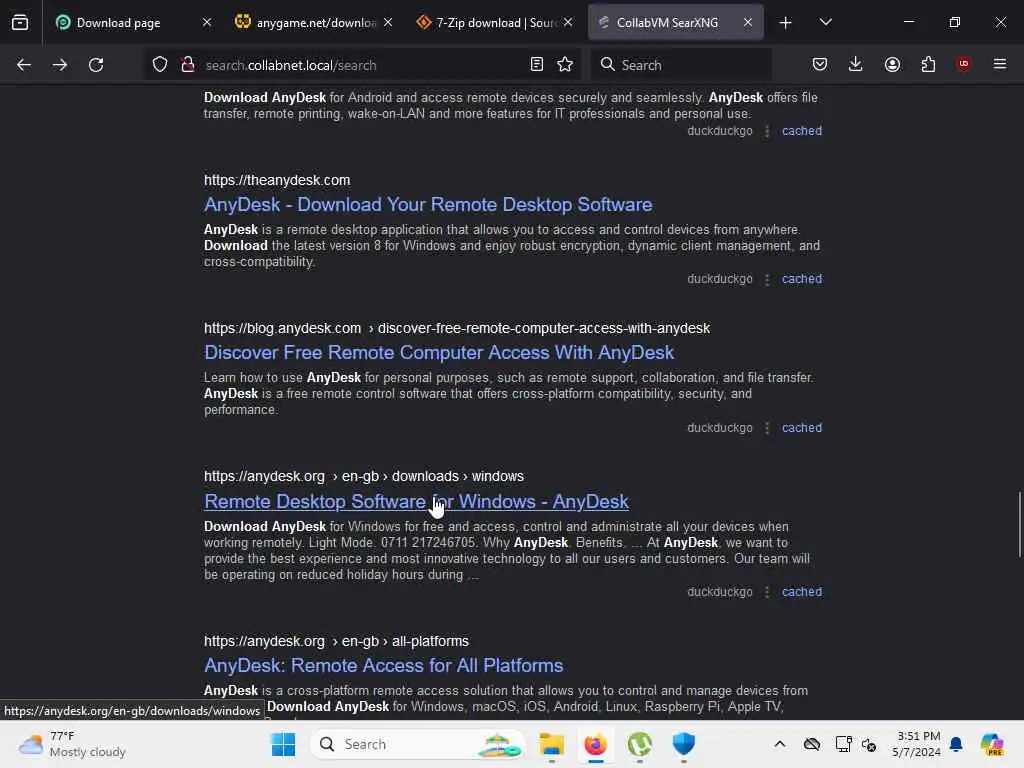
Task: Open a new tab
Action: pyautogui.click(x=785, y=23)
